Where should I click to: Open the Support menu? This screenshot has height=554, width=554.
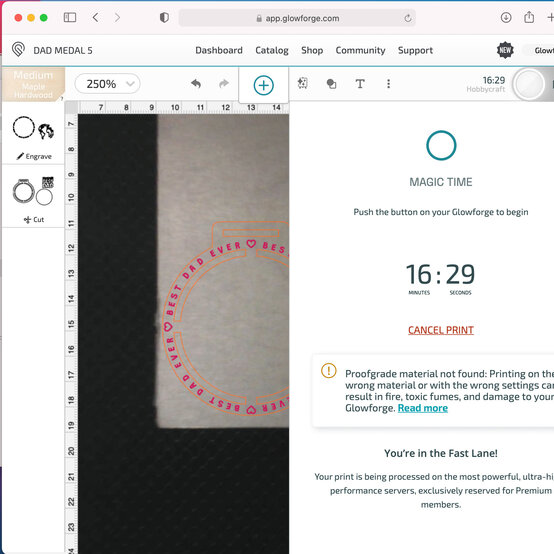(x=415, y=50)
